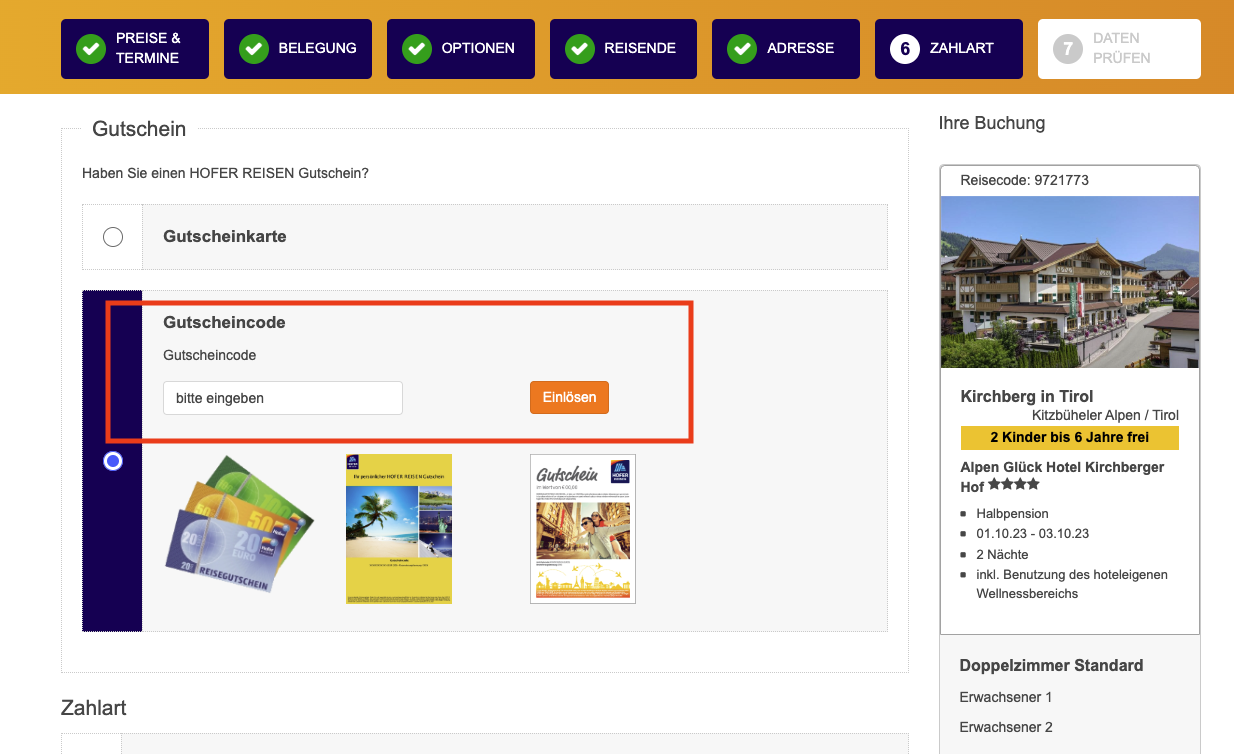Click the Kirchberg in Tirol title

coord(1027,396)
